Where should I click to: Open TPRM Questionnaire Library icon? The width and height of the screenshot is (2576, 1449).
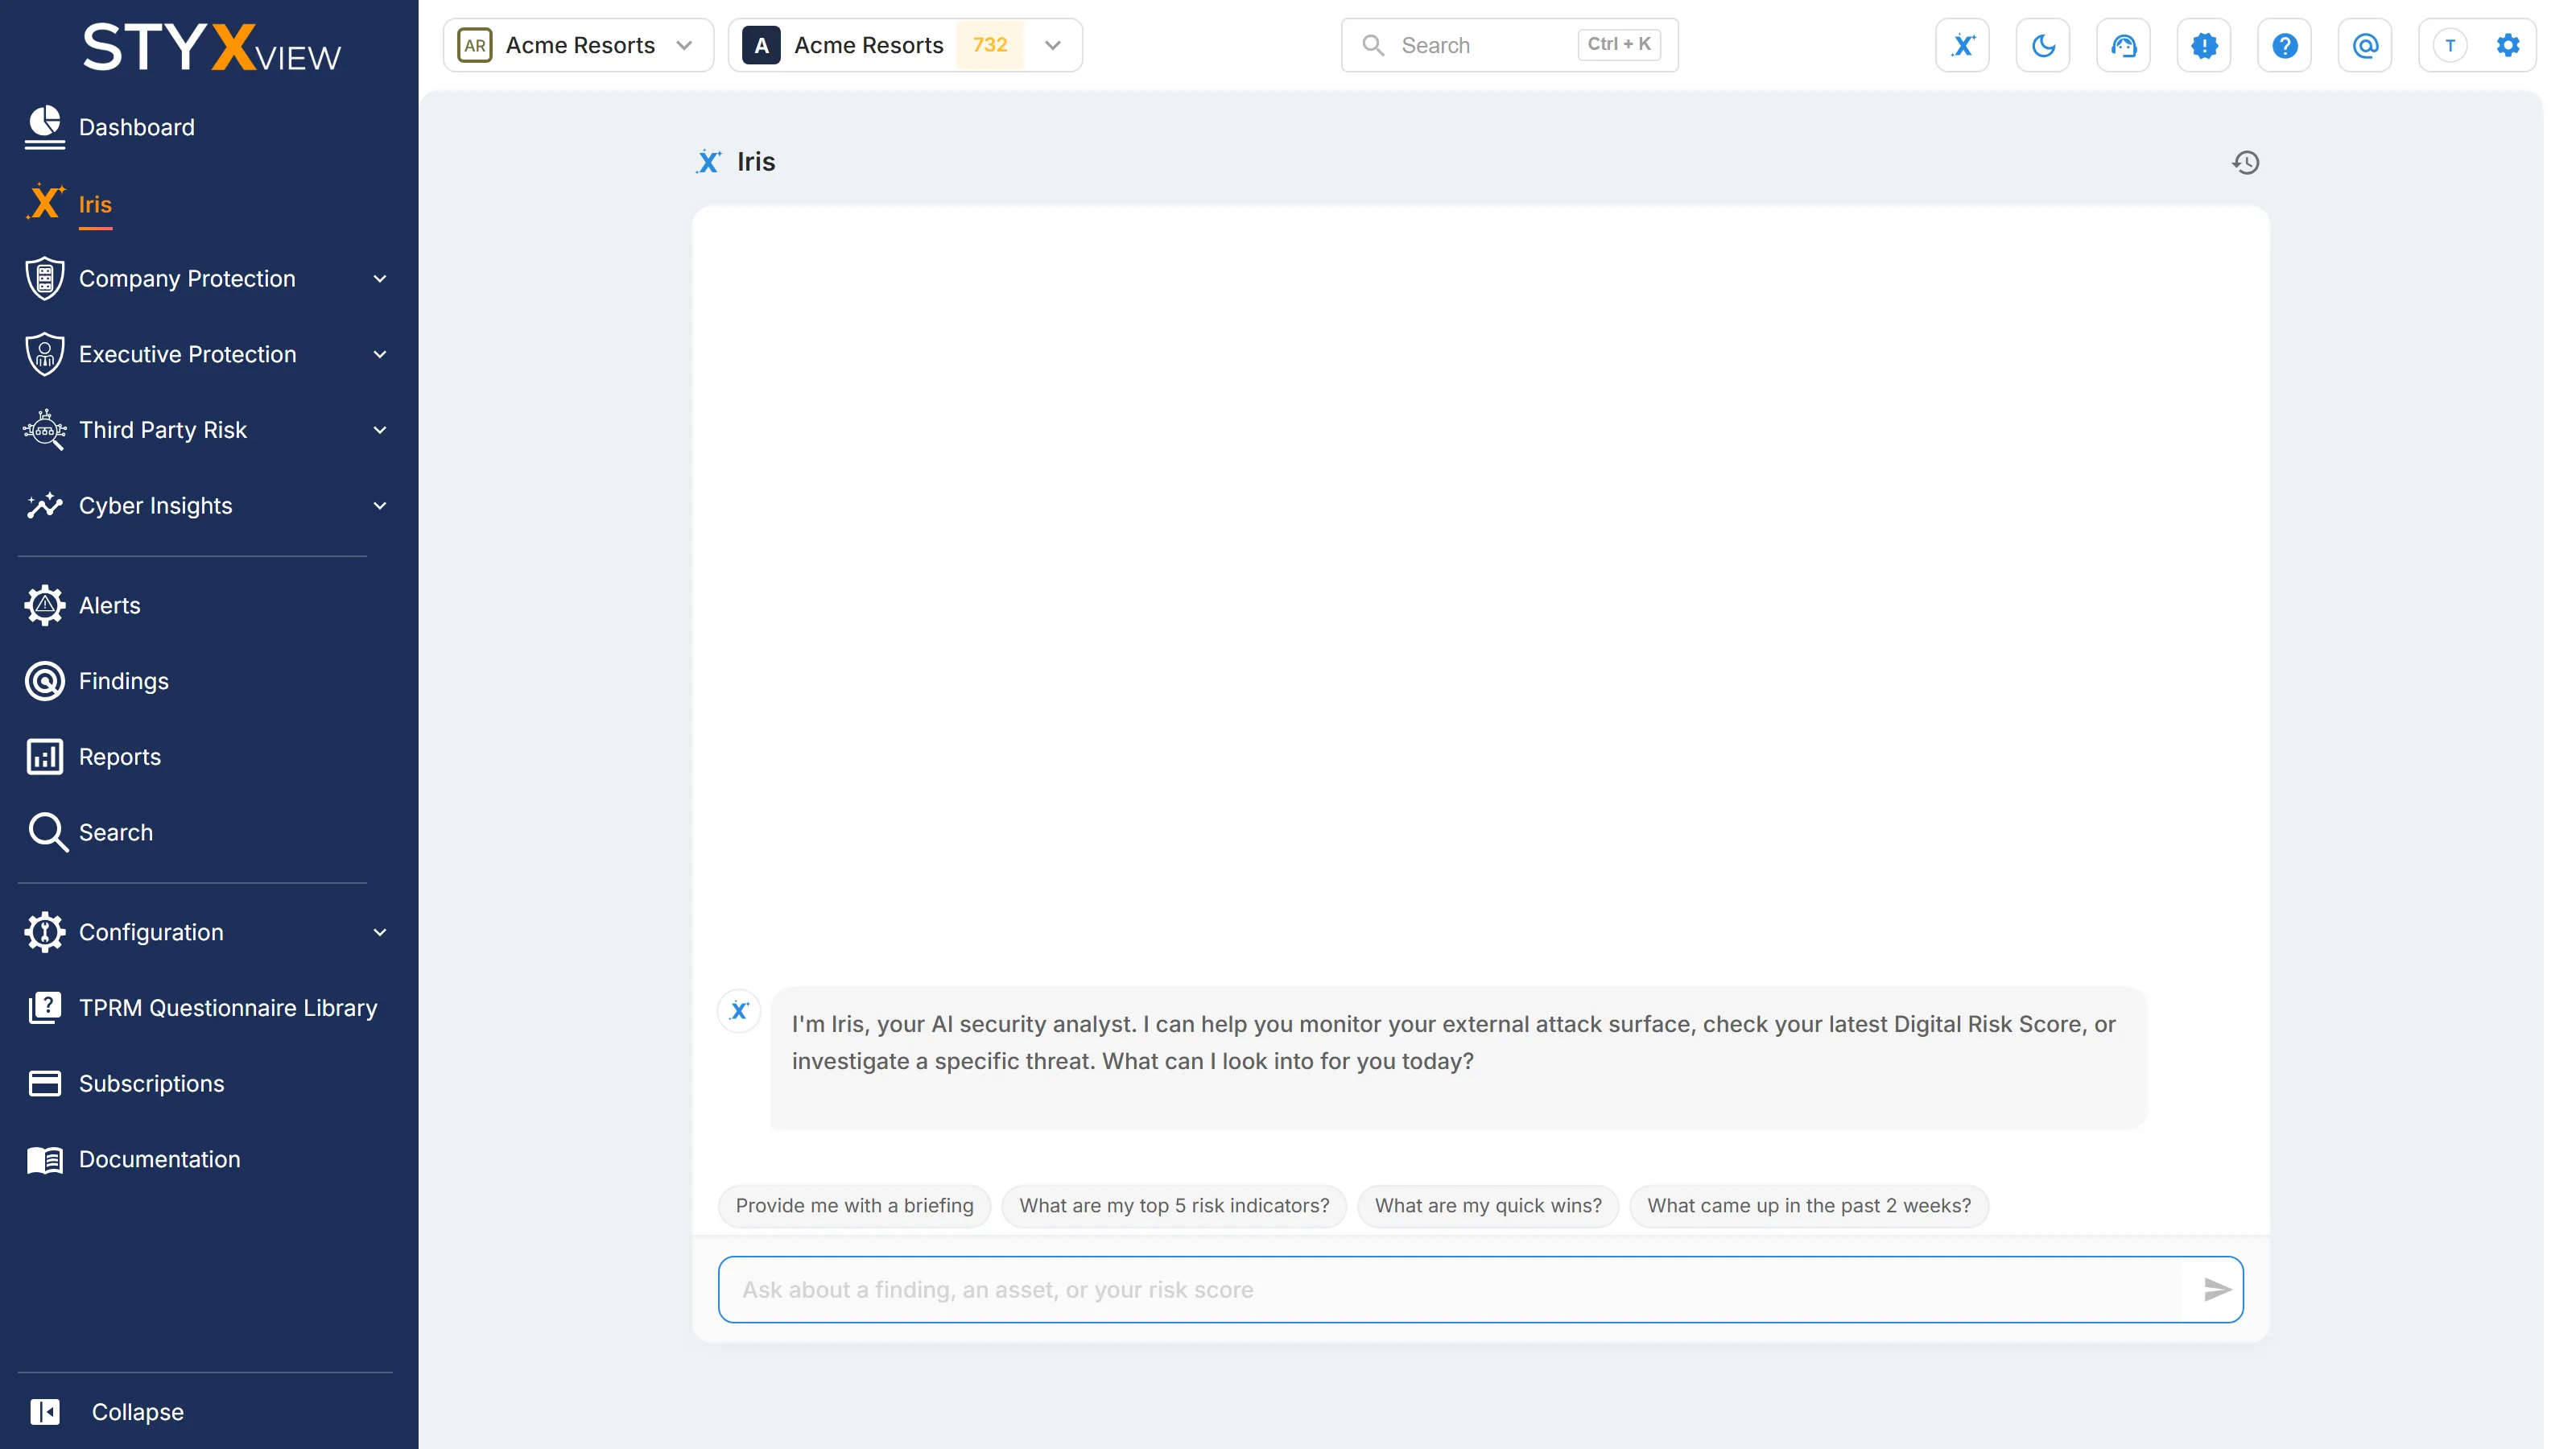[x=45, y=1007]
